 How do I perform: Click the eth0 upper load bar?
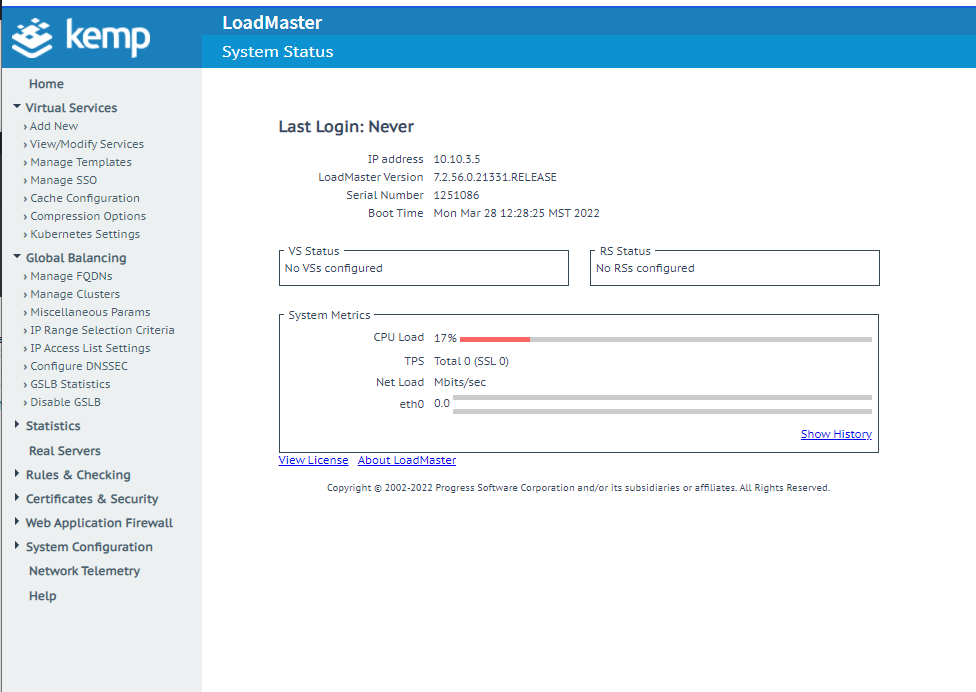click(x=662, y=397)
